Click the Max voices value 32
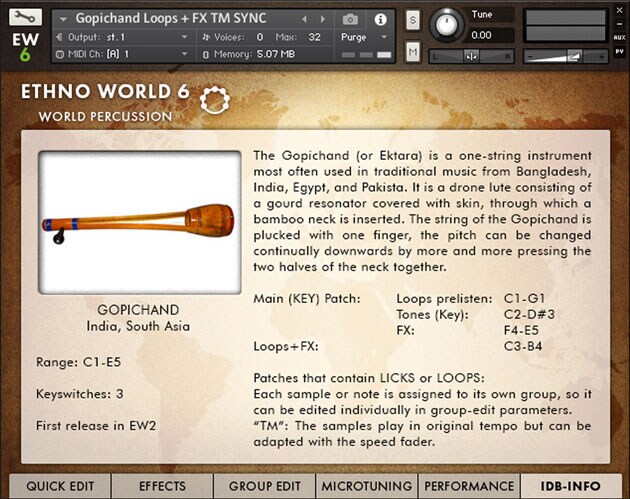The width and height of the screenshot is (630, 499). [x=314, y=37]
